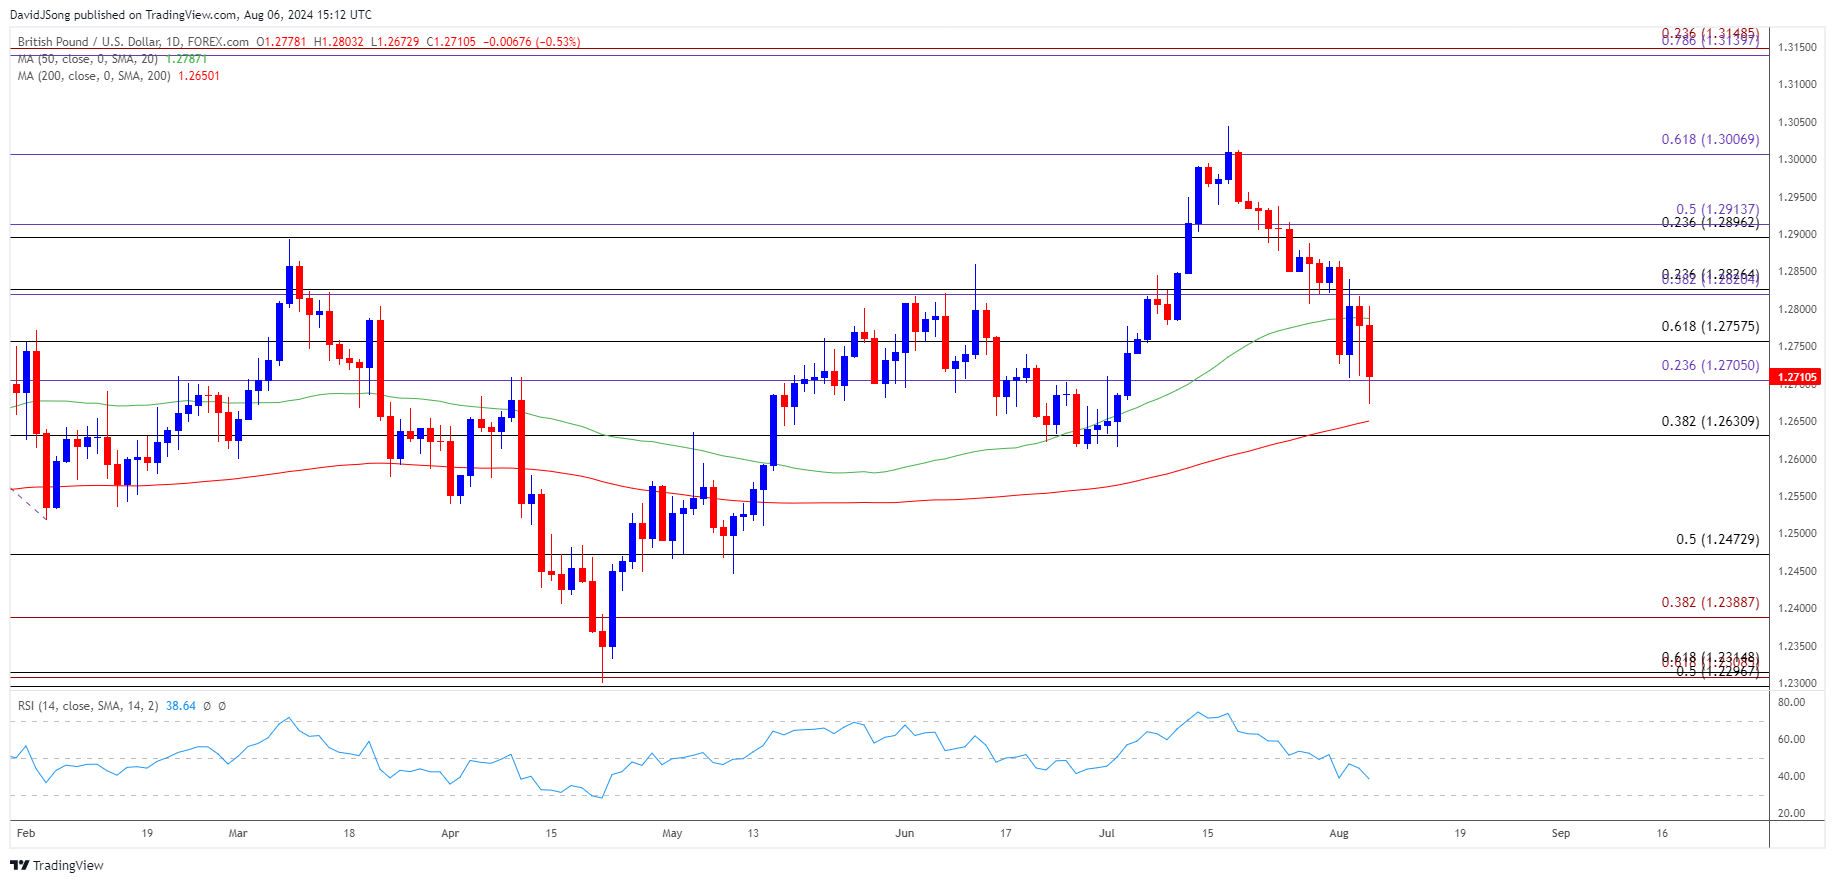
Task: Click the May label on the time axis
Action: tap(672, 833)
